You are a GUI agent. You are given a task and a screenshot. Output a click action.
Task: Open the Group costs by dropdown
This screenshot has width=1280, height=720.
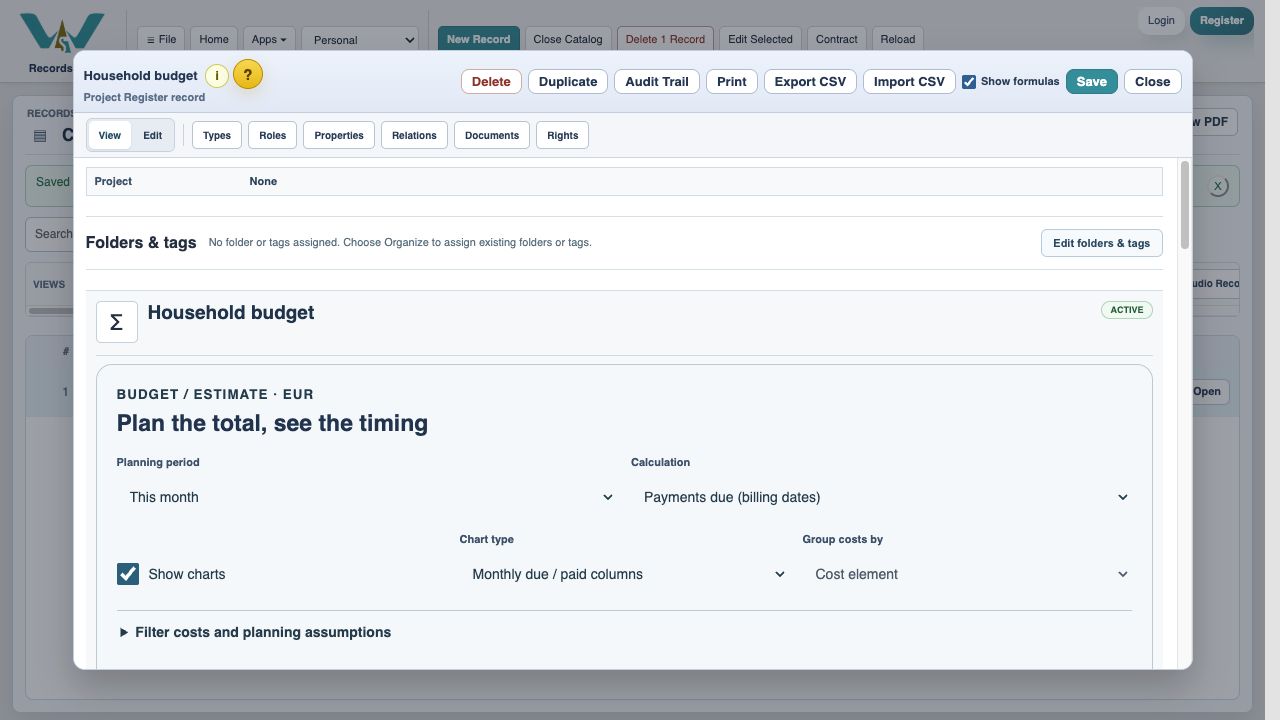click(x=967, y=574)
